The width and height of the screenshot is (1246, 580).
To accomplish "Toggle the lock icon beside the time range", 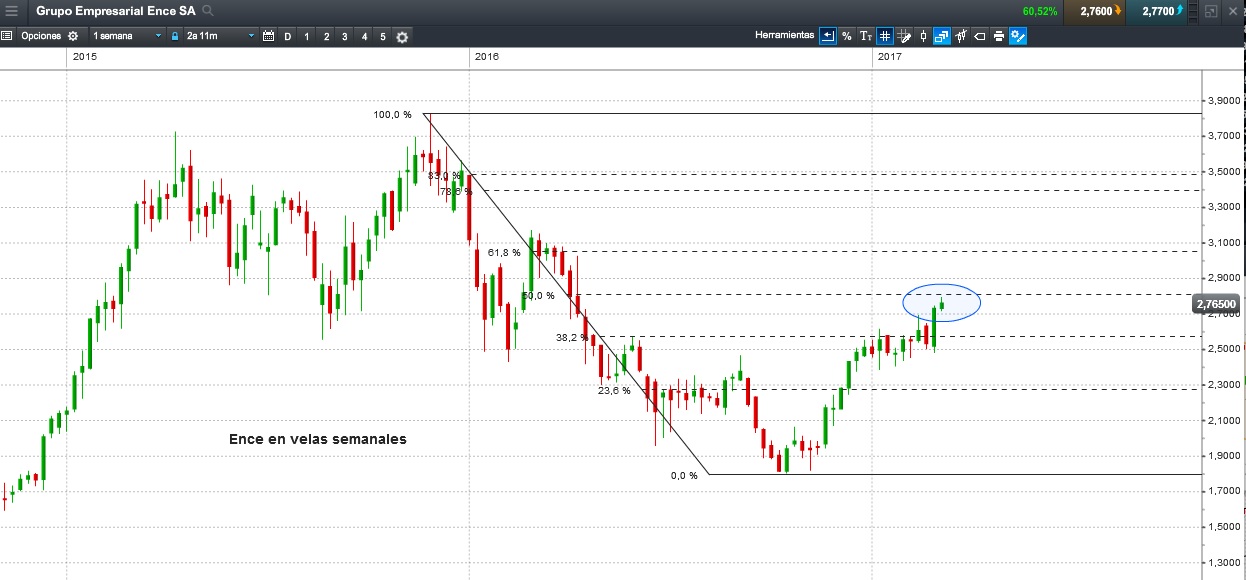I will pyautogui.click(x=175, y=36).
